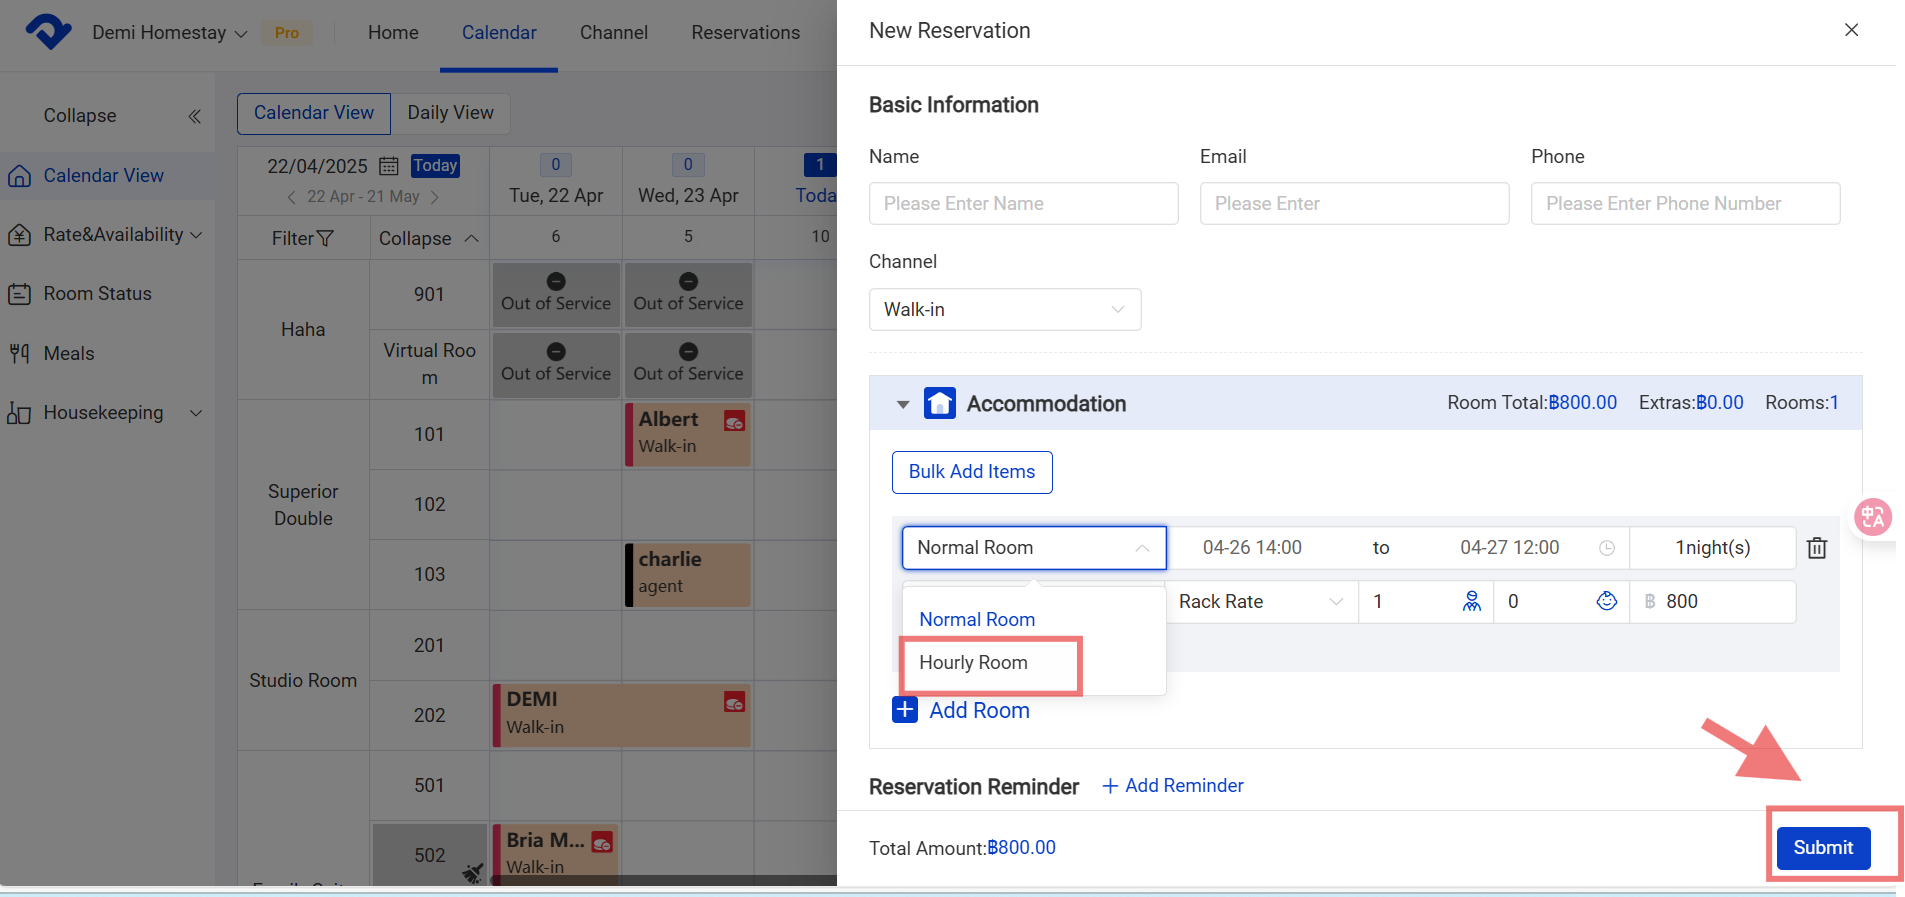The width and height of the screenshot is (1905, 897).
Task: Switch to the Daily View tab
Action: click(x=450, y=113)
